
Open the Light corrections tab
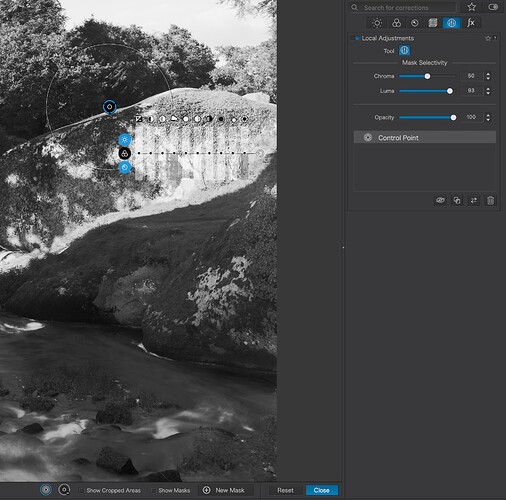coord(377,23)
